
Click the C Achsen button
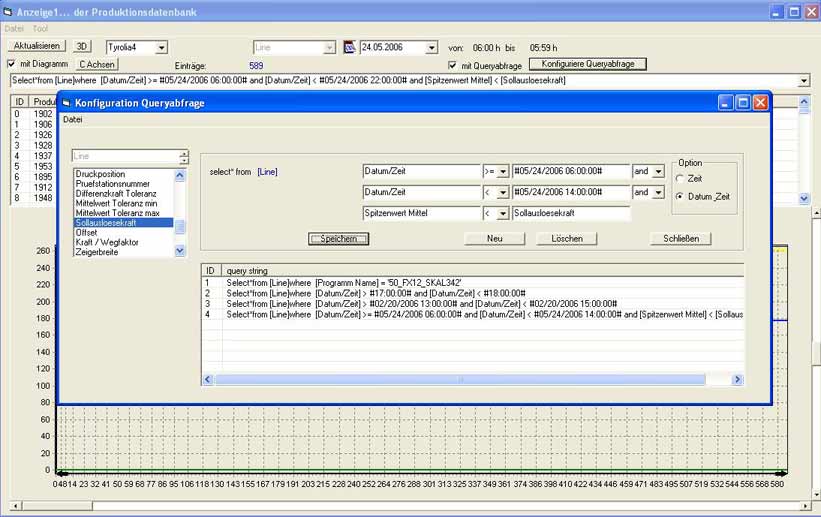[x=97, y=64]
